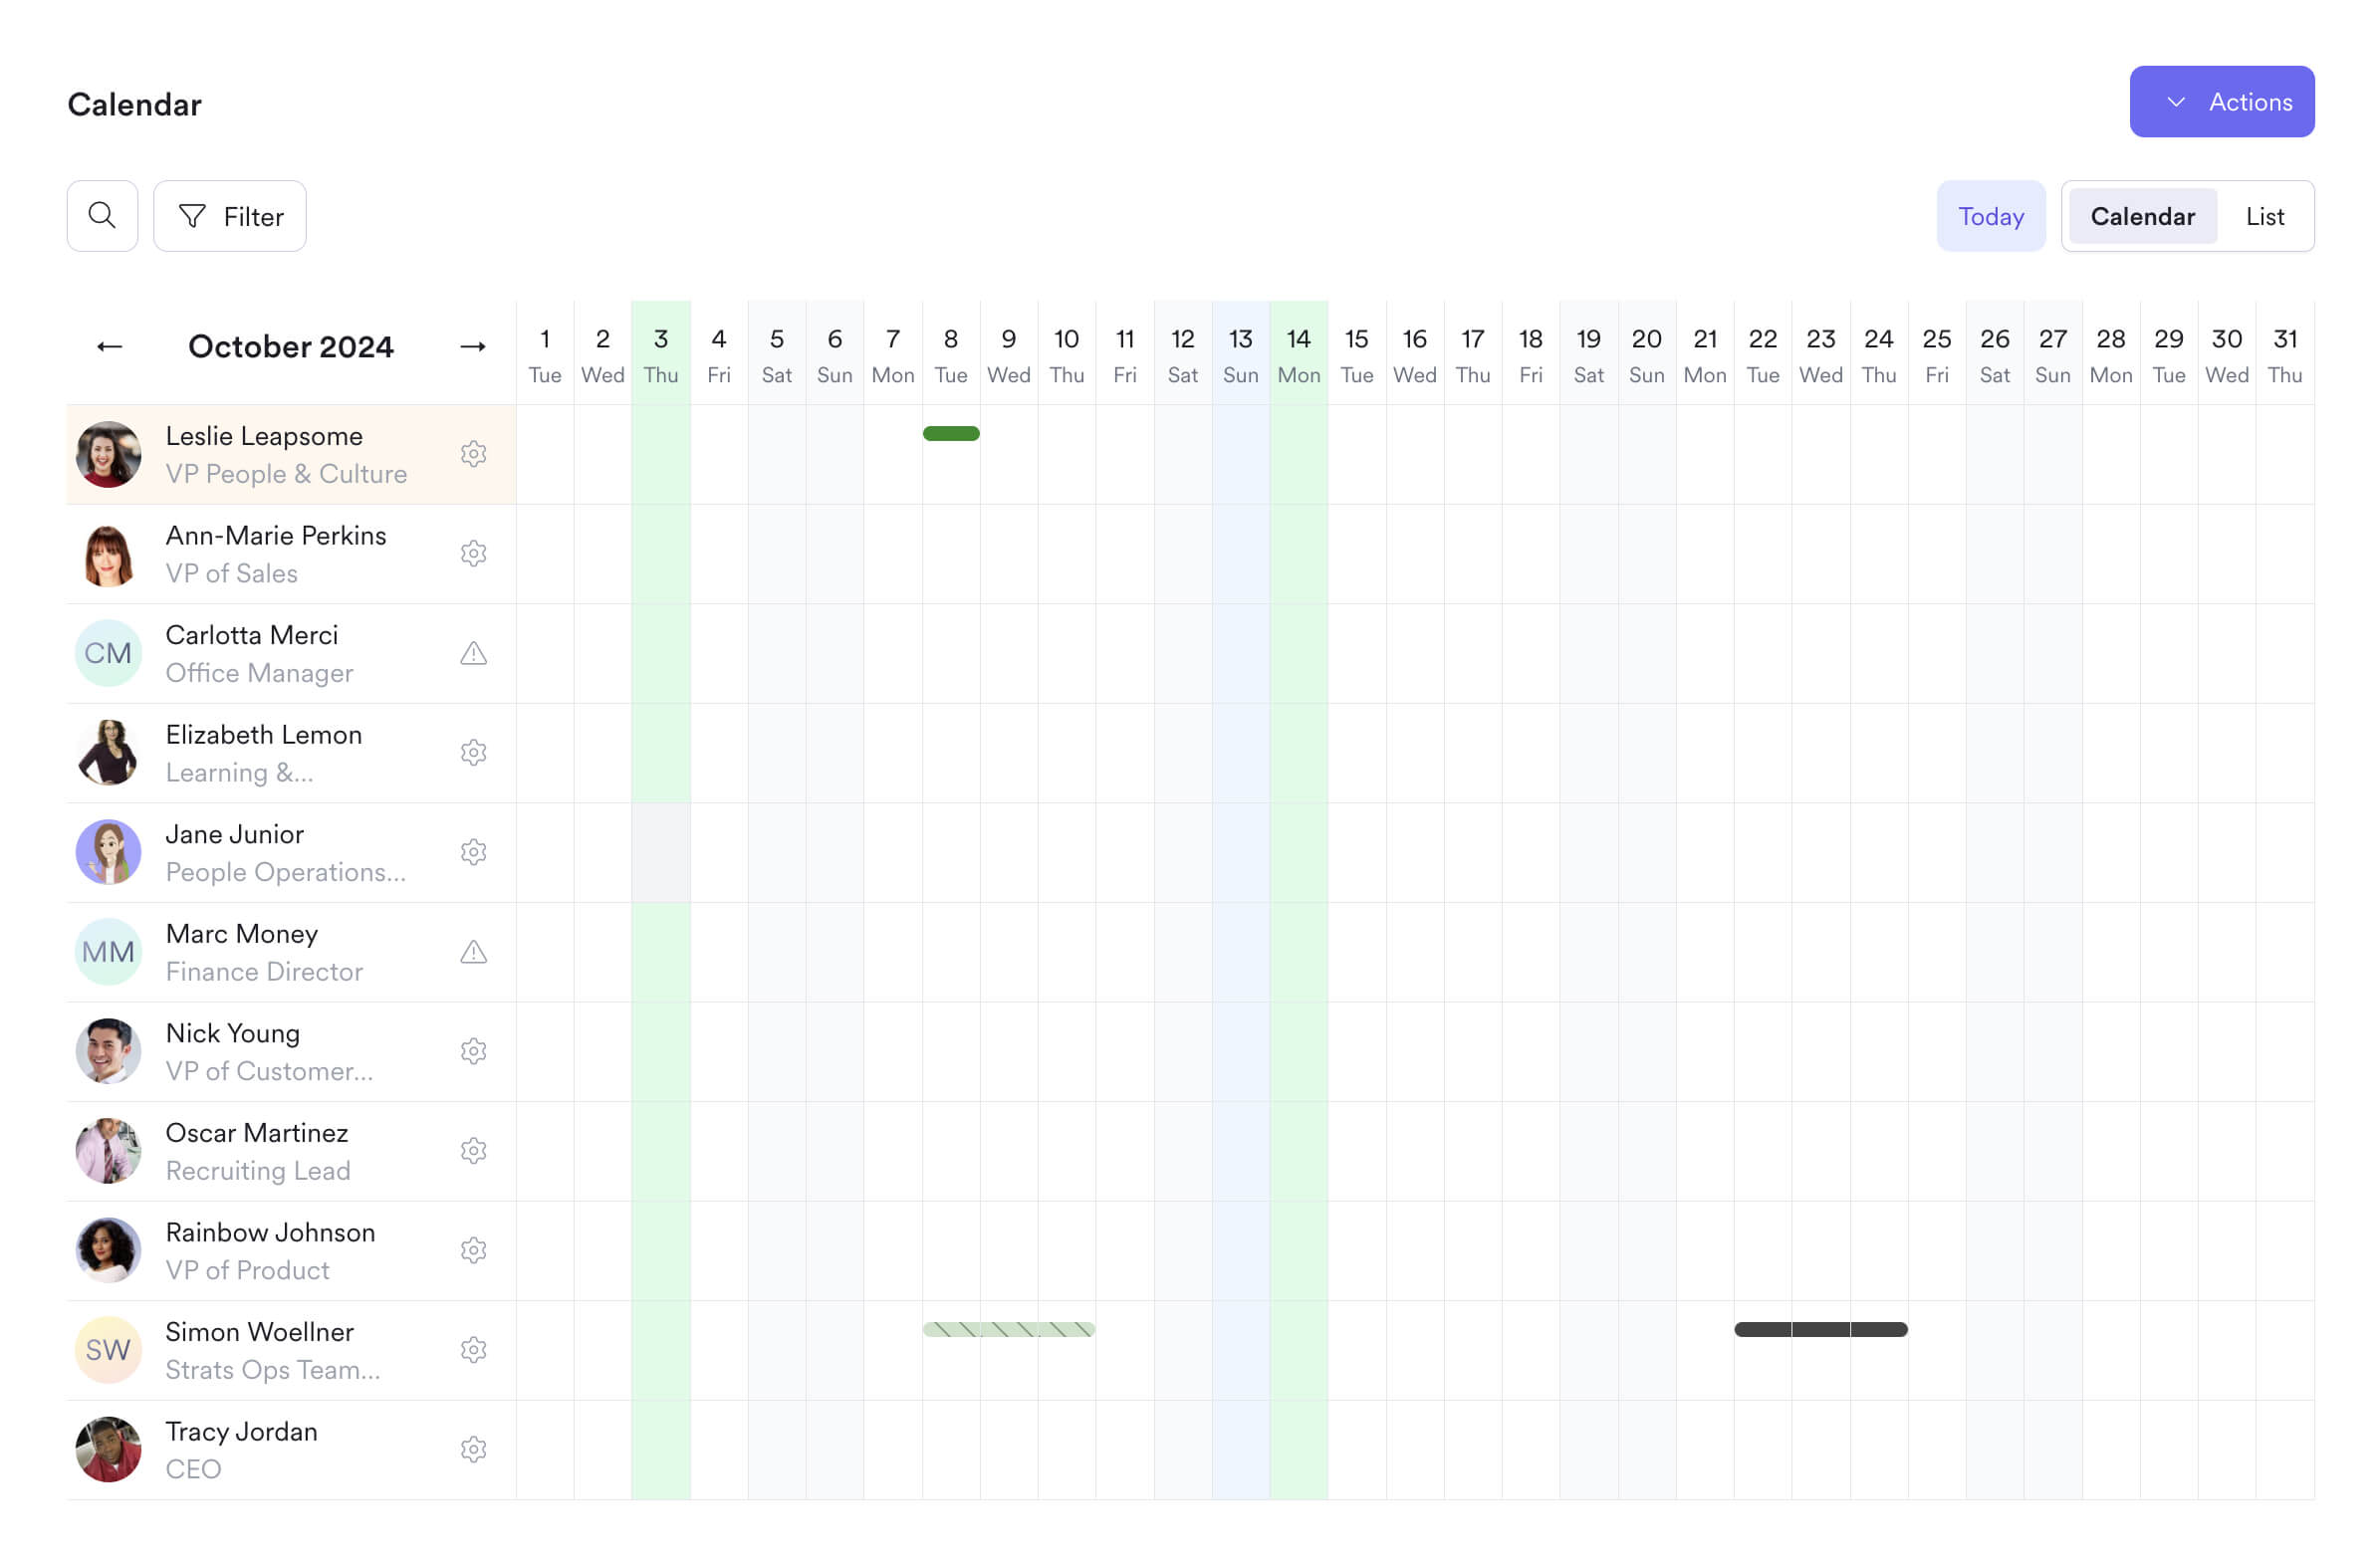Click on Simon Woellner's timeline event bar

coord(1009,1331)
